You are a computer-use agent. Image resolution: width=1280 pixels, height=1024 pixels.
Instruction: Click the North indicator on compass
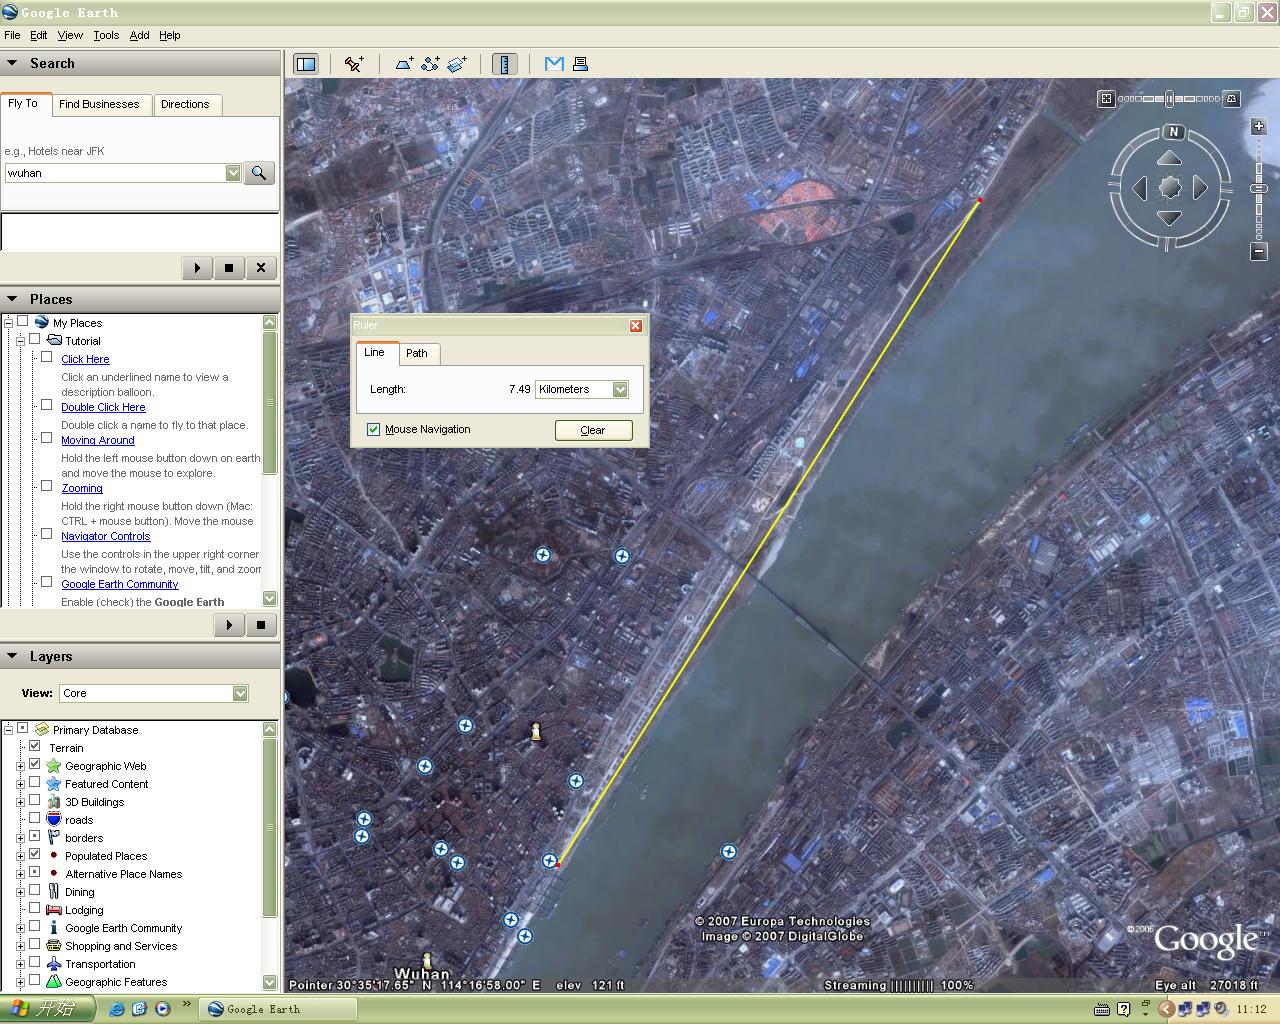coord(1174,132)
